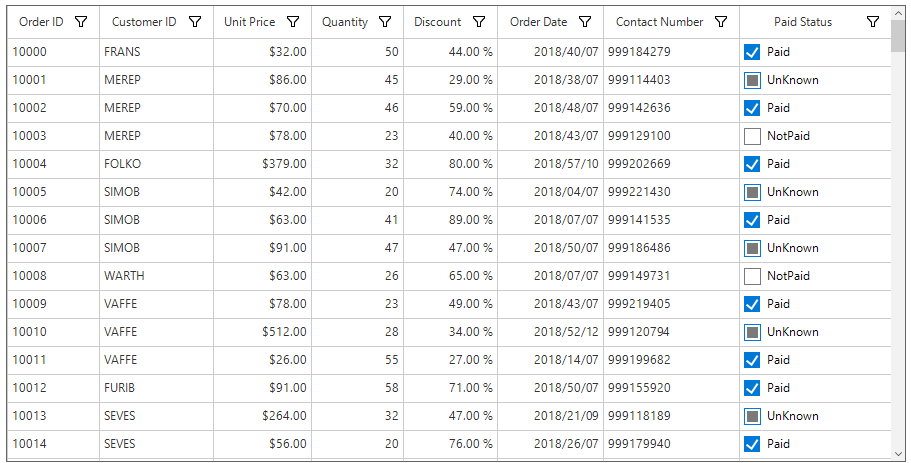
Task: Toggle UnKnown checkbox for order 10001
Action: pyautogui.click(x=752, y=80)
